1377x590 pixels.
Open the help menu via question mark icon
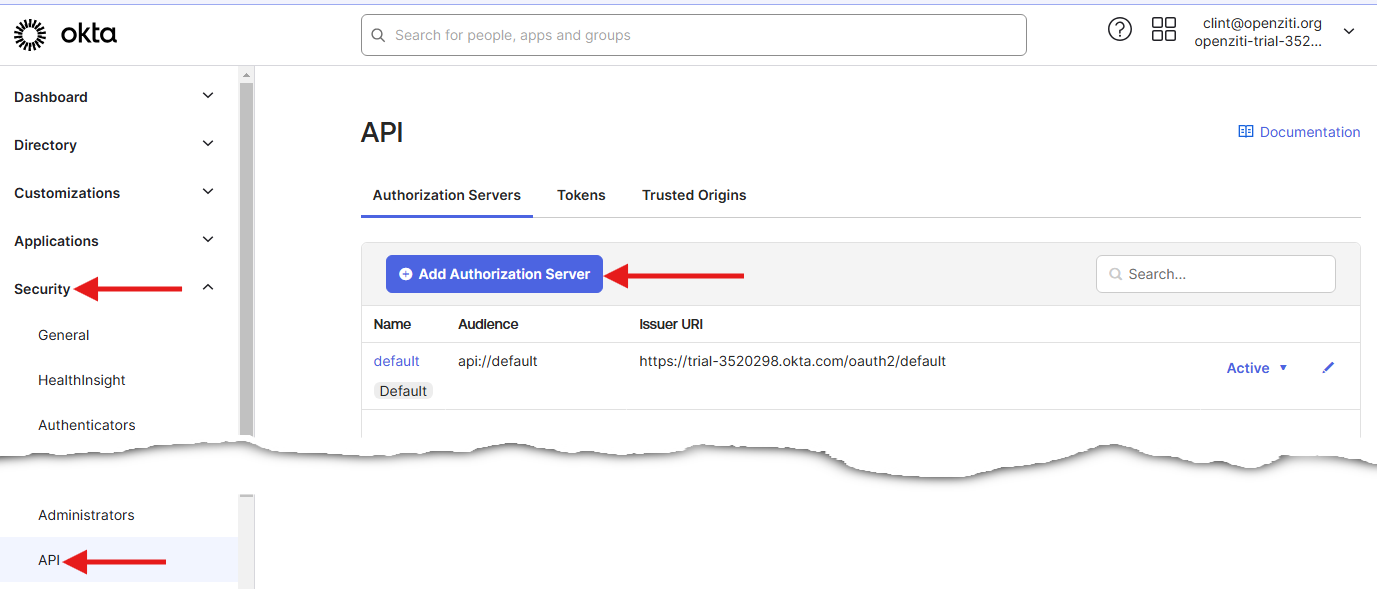[1119, 29]
